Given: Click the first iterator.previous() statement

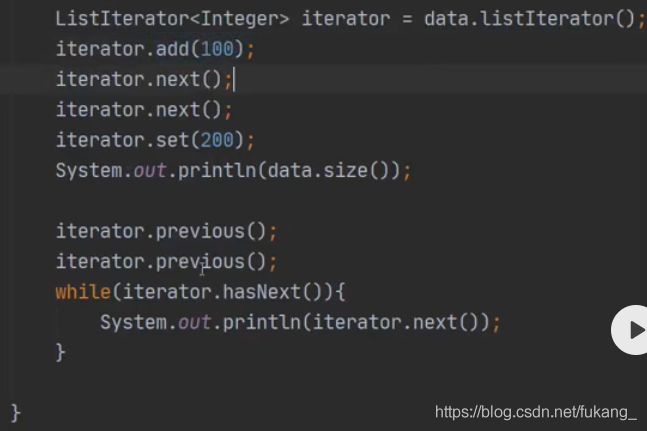Looking at the screenshot, I should coord(165,232).
